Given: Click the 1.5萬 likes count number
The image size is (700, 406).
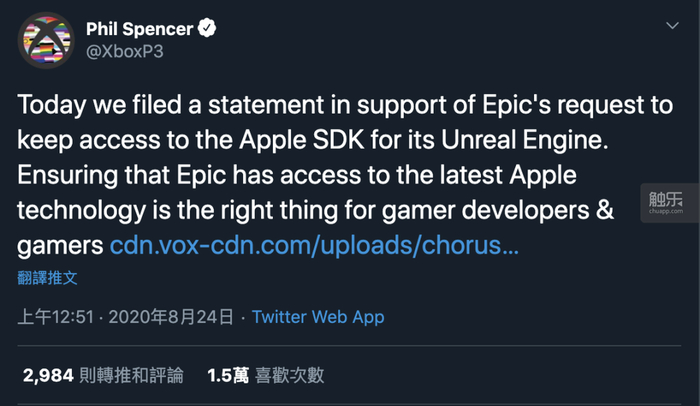Looking at the screenshot, I should coord(227,375).
